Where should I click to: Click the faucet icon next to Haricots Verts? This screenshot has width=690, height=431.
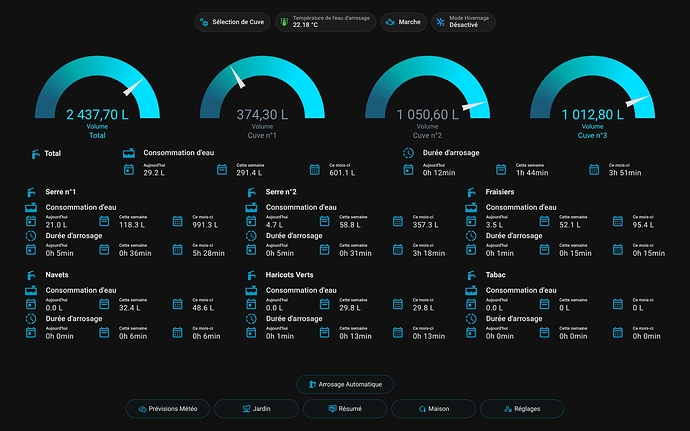tap(251, 276)
